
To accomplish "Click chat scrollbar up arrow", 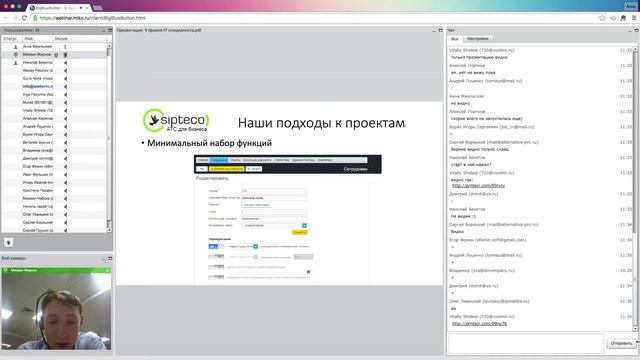I will [635, 49].
